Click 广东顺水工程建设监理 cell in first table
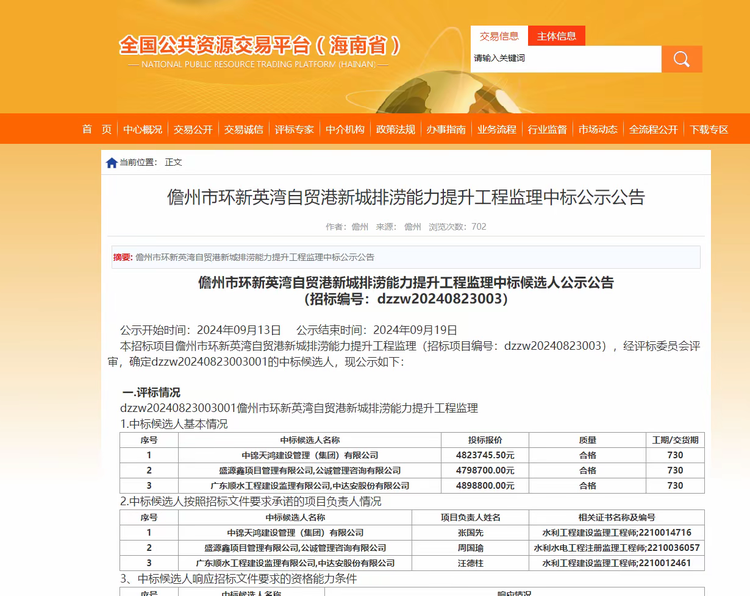The image size is (750, 596). pos(309,486)
